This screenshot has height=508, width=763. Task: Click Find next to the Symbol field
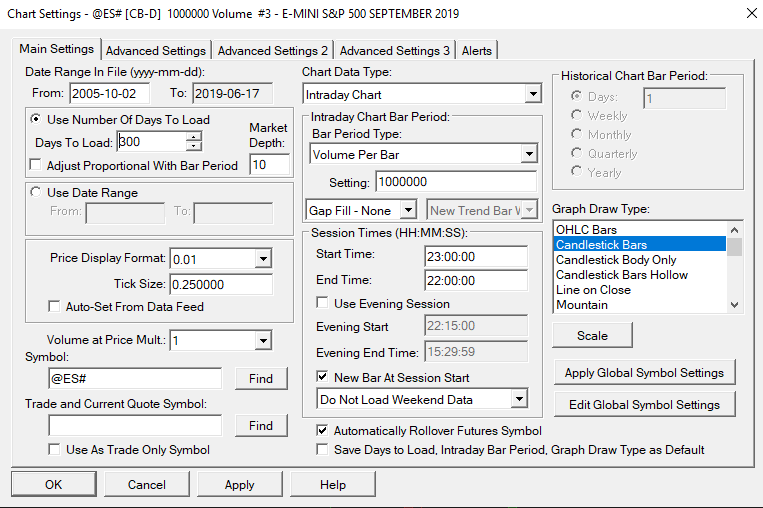click(x=261, y=379)
